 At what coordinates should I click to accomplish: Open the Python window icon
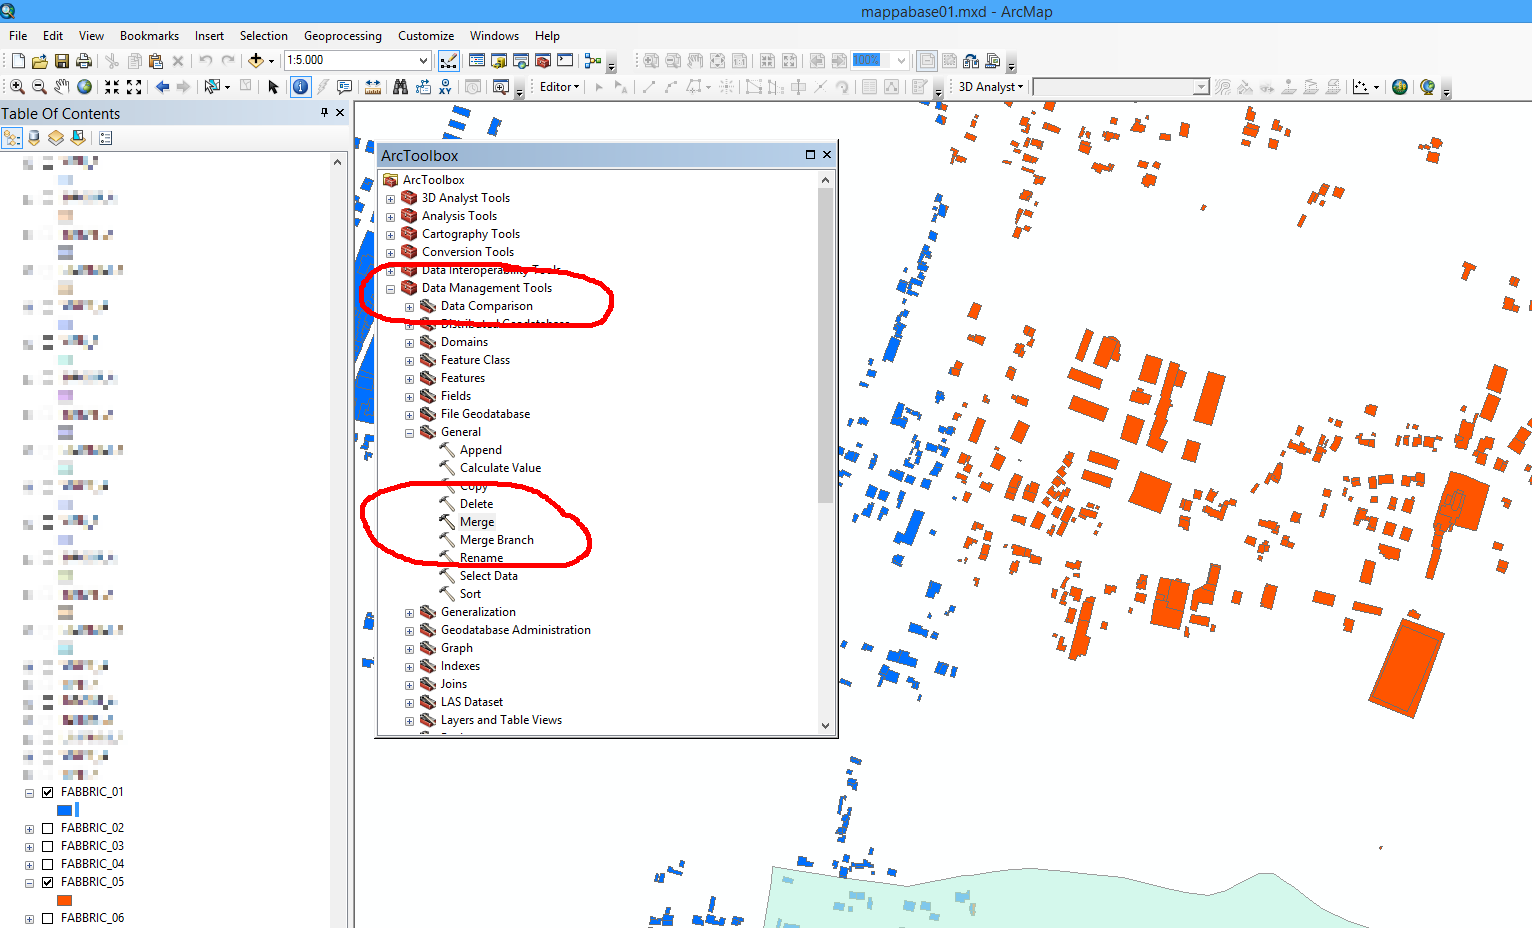(x=565, y=61)
